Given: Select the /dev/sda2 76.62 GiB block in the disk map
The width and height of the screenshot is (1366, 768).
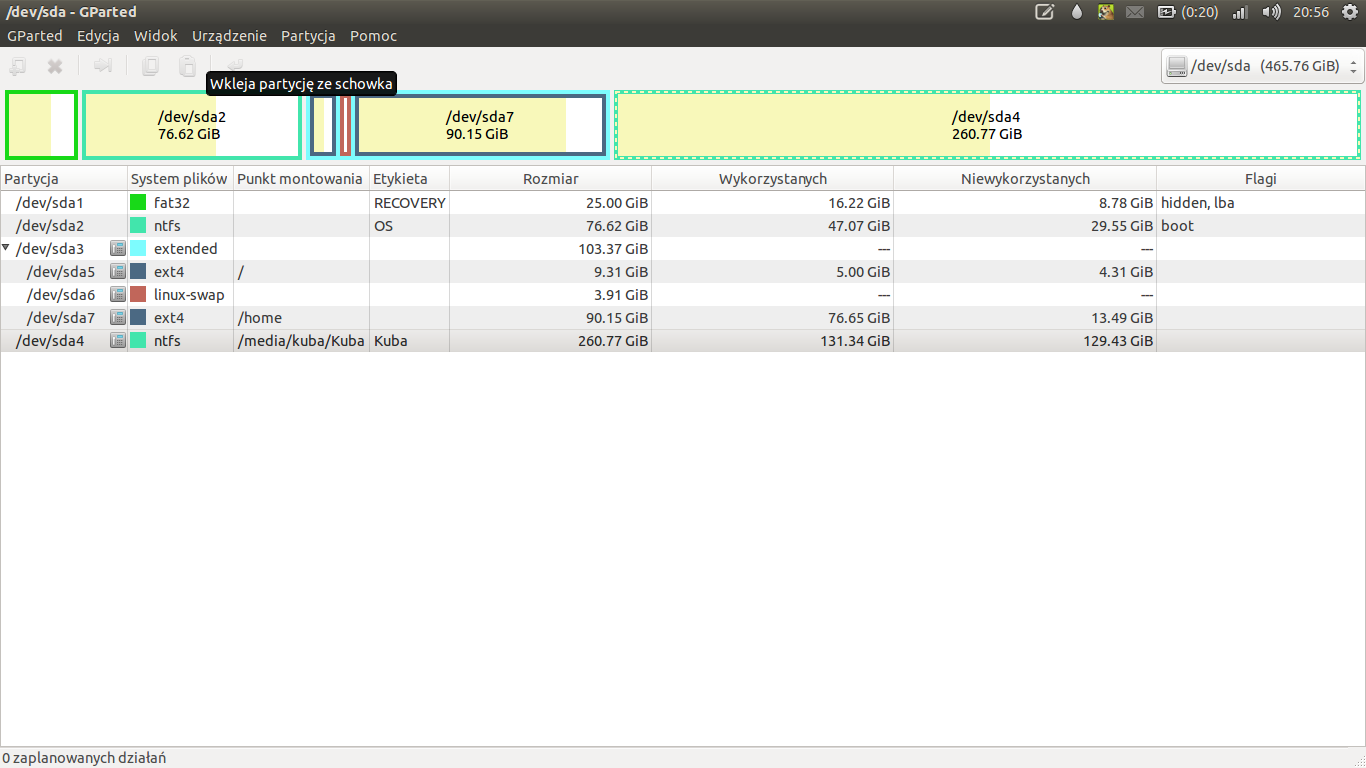Looking at the screenshot, I should click(192, 124).
